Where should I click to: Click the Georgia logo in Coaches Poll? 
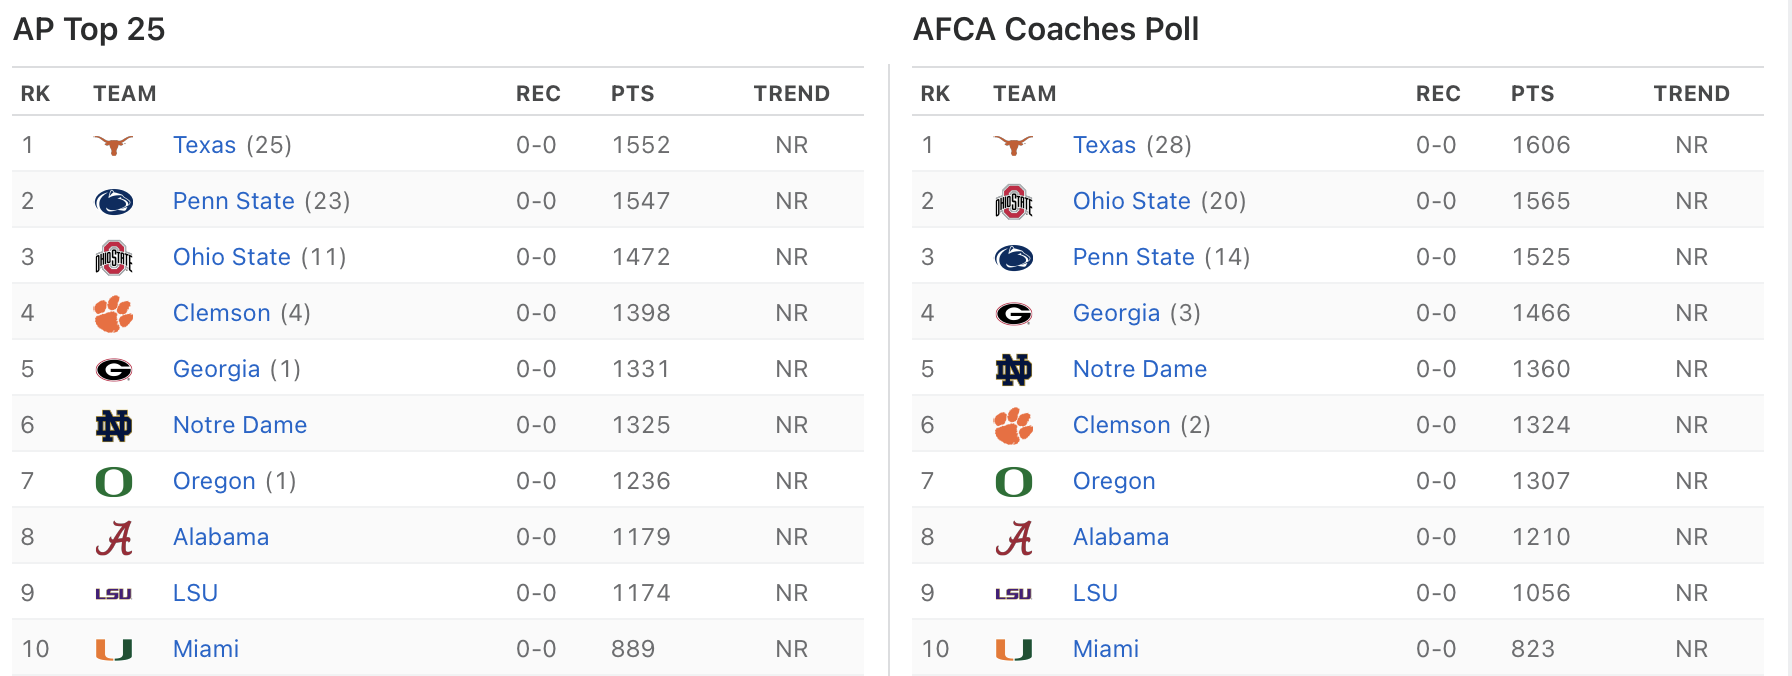coord(1013,314)
